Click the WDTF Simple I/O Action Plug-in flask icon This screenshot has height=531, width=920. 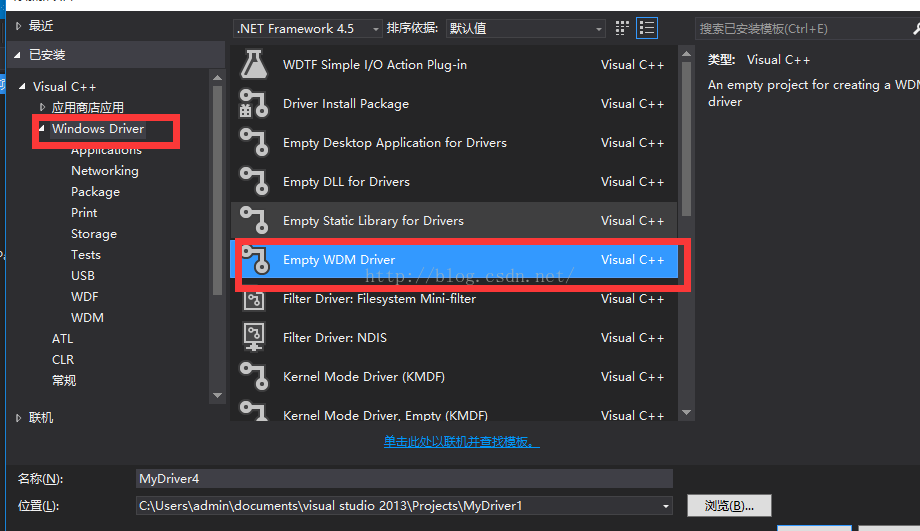click(254, 65)
